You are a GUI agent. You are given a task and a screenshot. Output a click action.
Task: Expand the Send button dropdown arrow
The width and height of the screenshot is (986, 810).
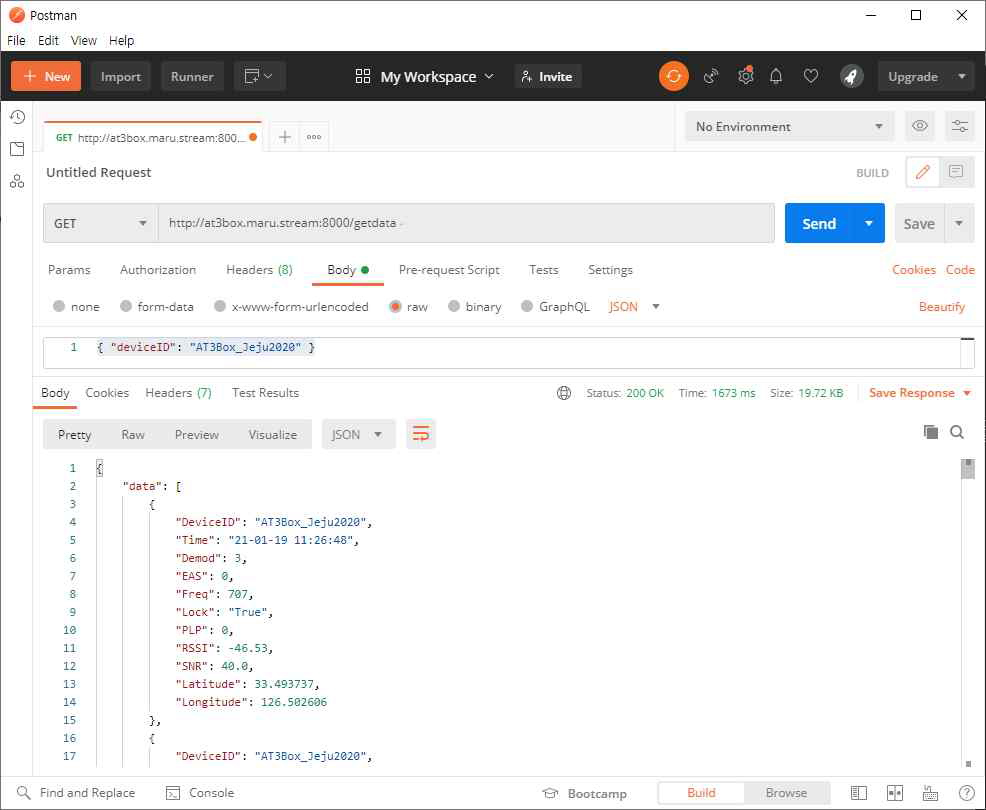click(868, 223)
